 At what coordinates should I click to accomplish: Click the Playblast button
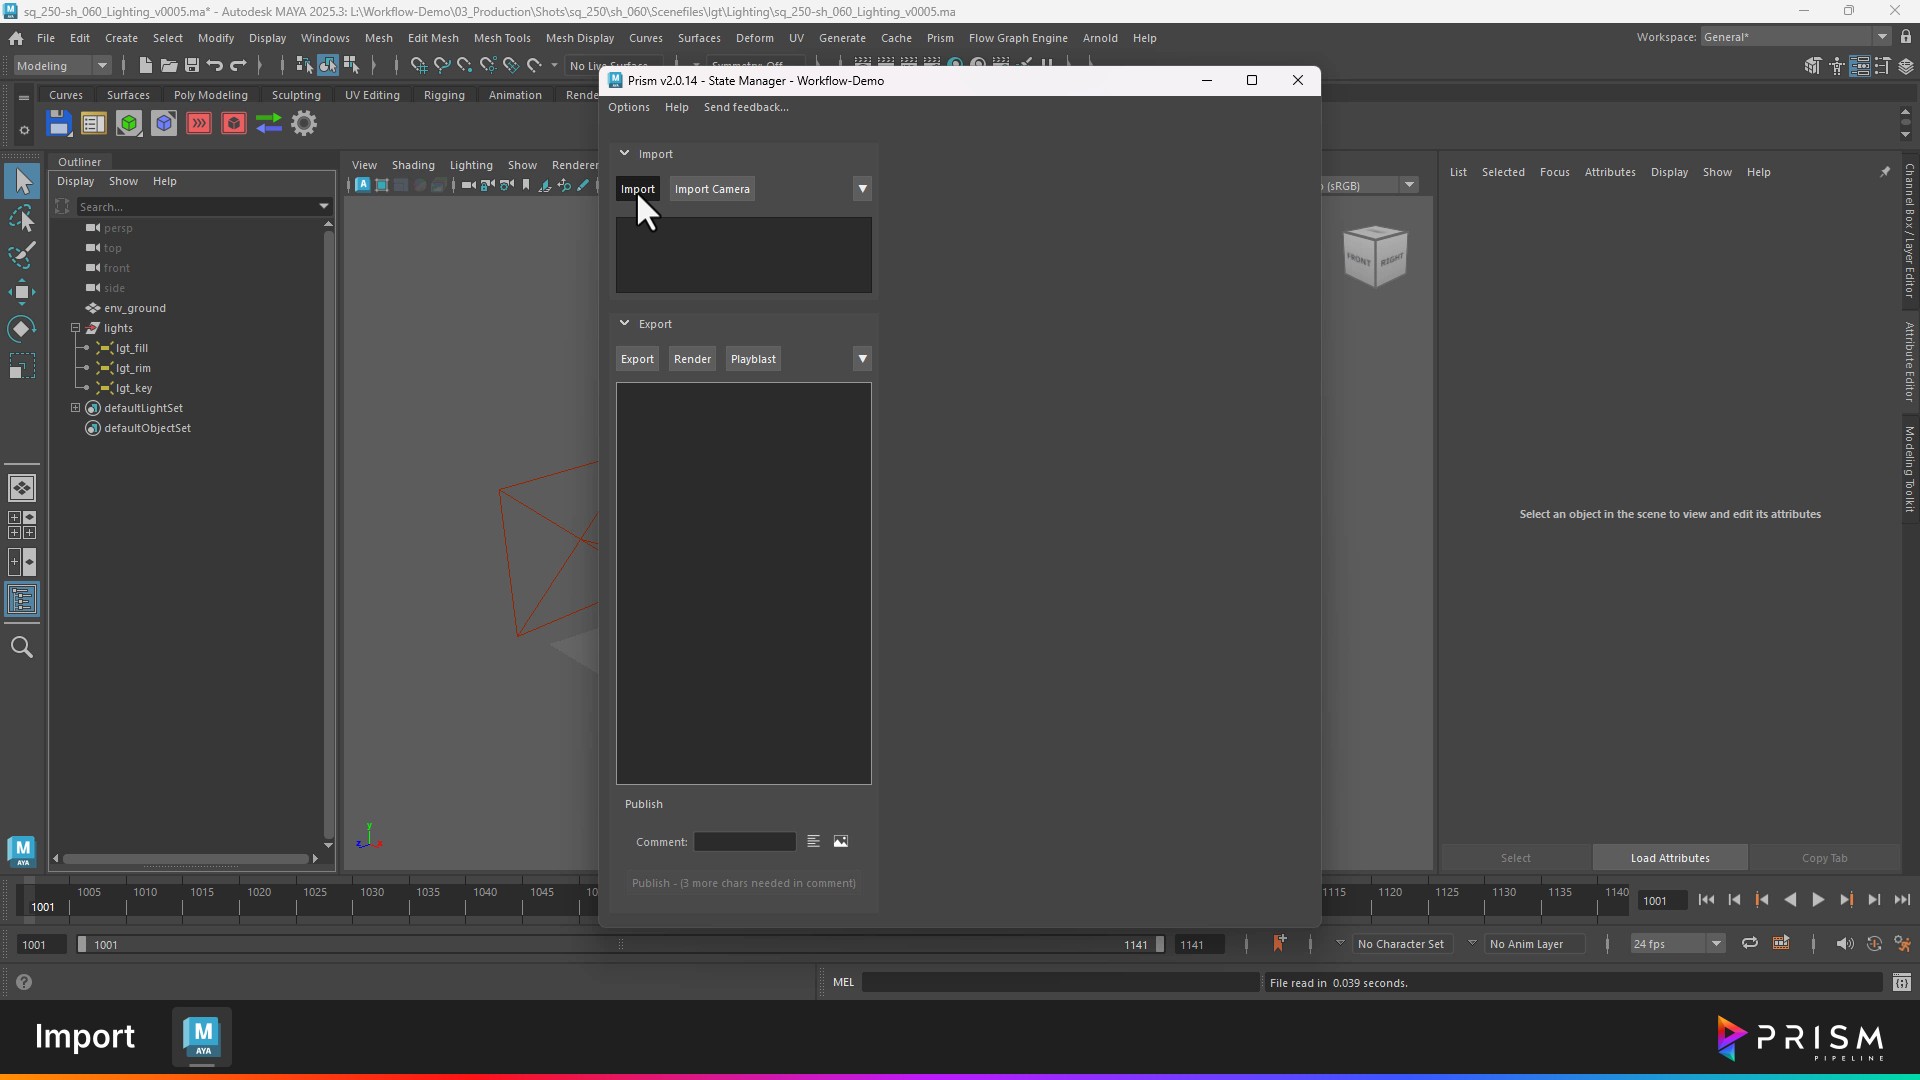[x=753, y=359]
